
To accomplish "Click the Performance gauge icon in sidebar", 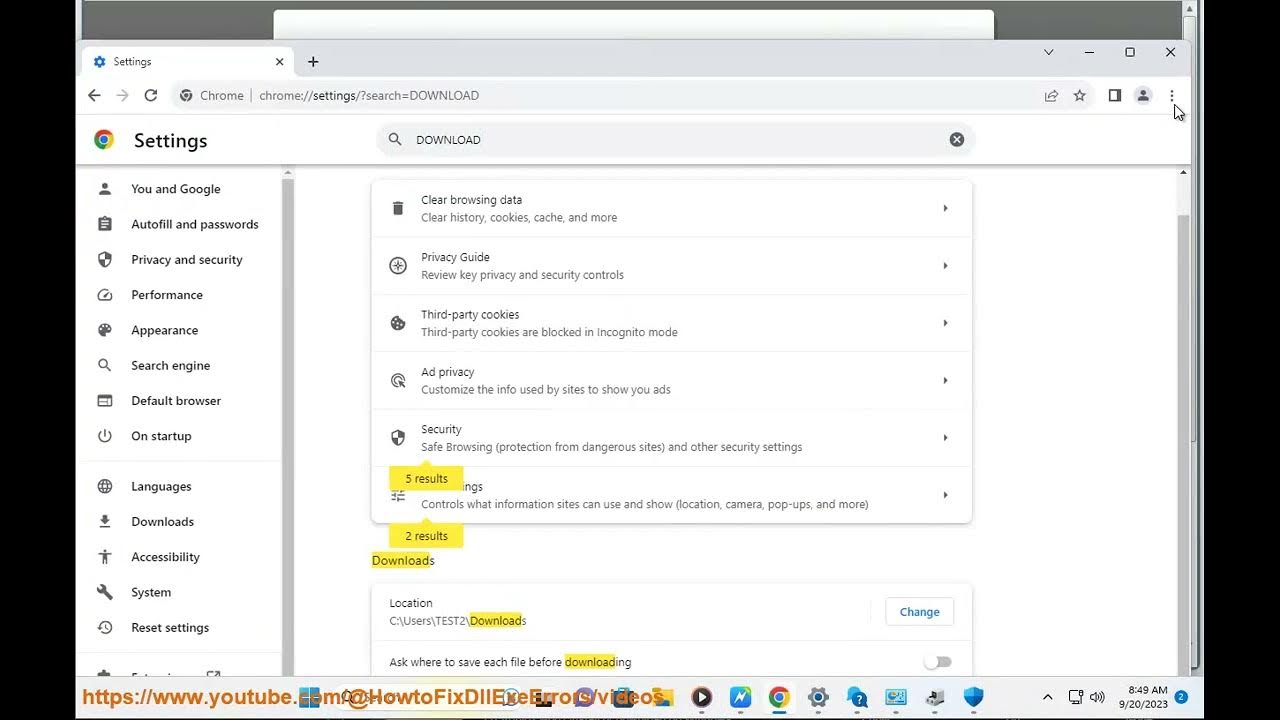I will [105, 295].
